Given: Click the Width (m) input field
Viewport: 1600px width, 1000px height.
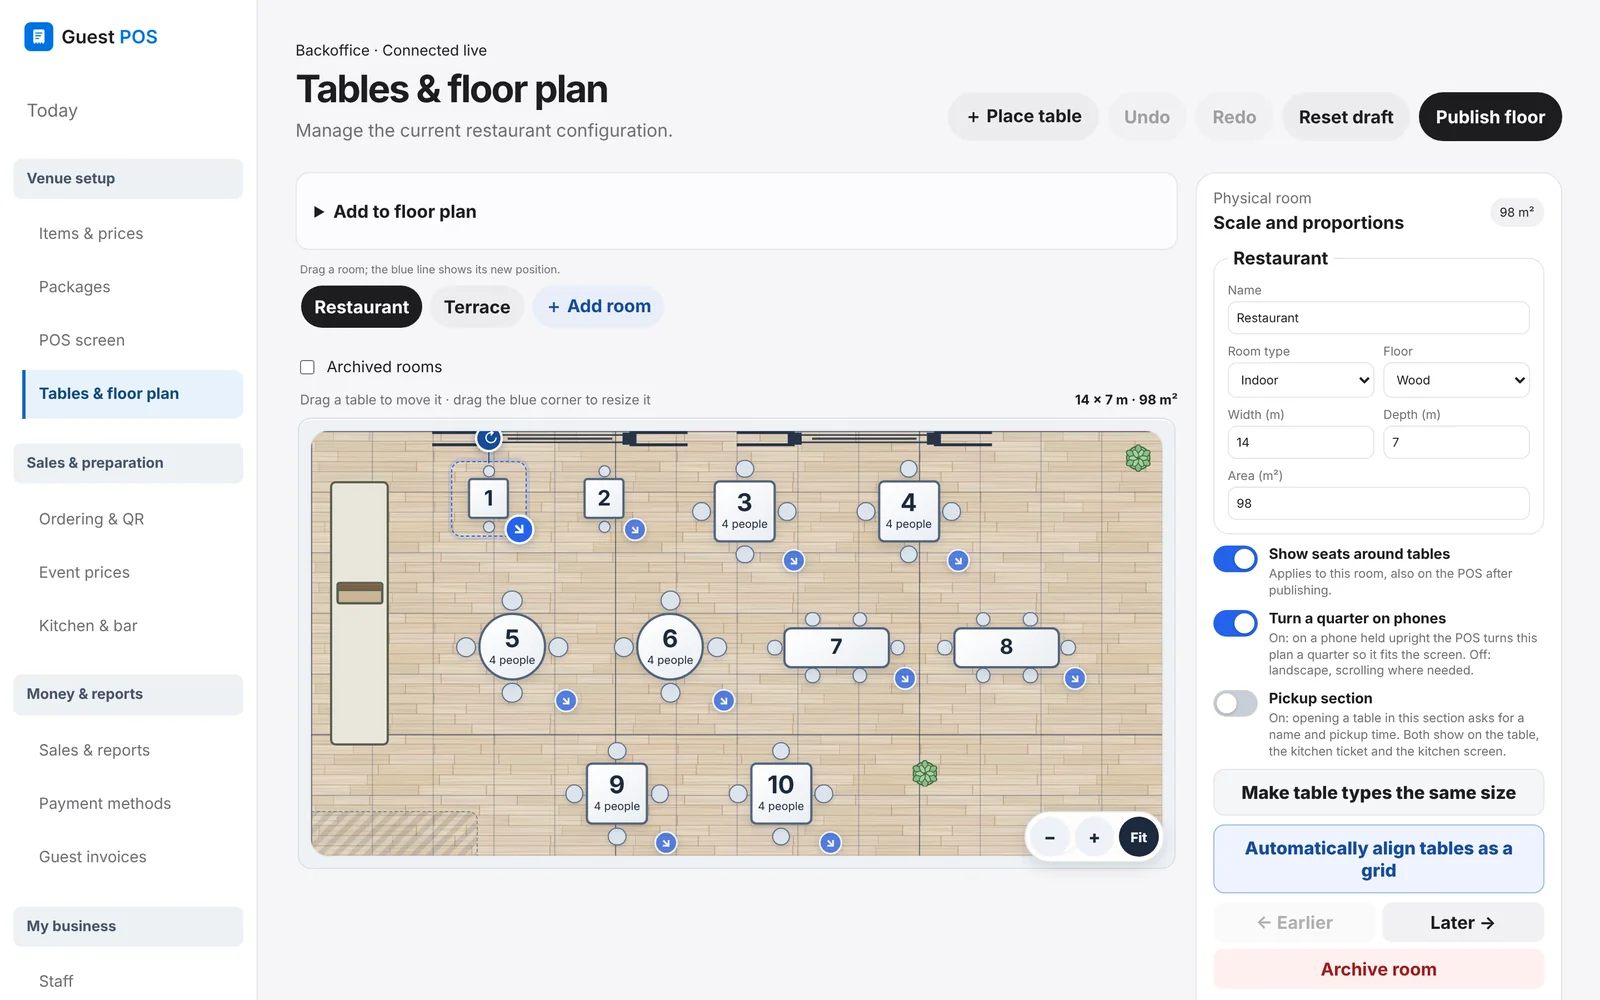Looking at the screenshot, I should click(1300, 442).
